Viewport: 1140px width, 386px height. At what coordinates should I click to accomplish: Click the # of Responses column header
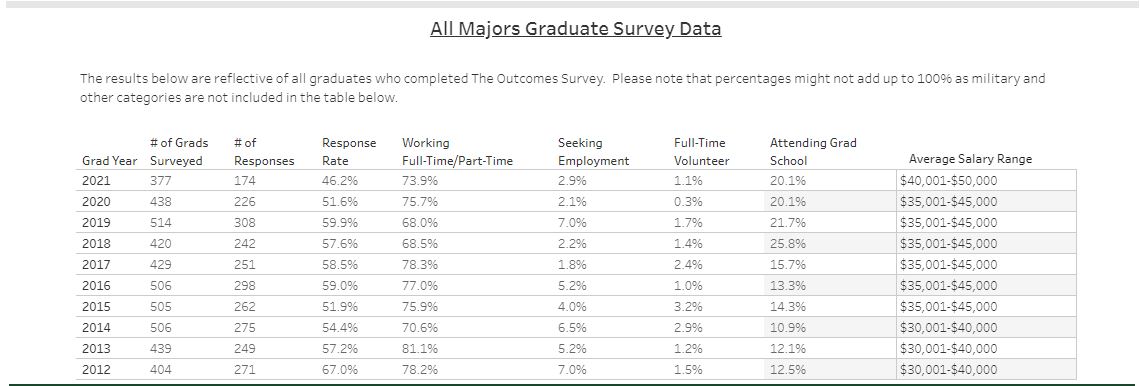click(x=264, y=152)
